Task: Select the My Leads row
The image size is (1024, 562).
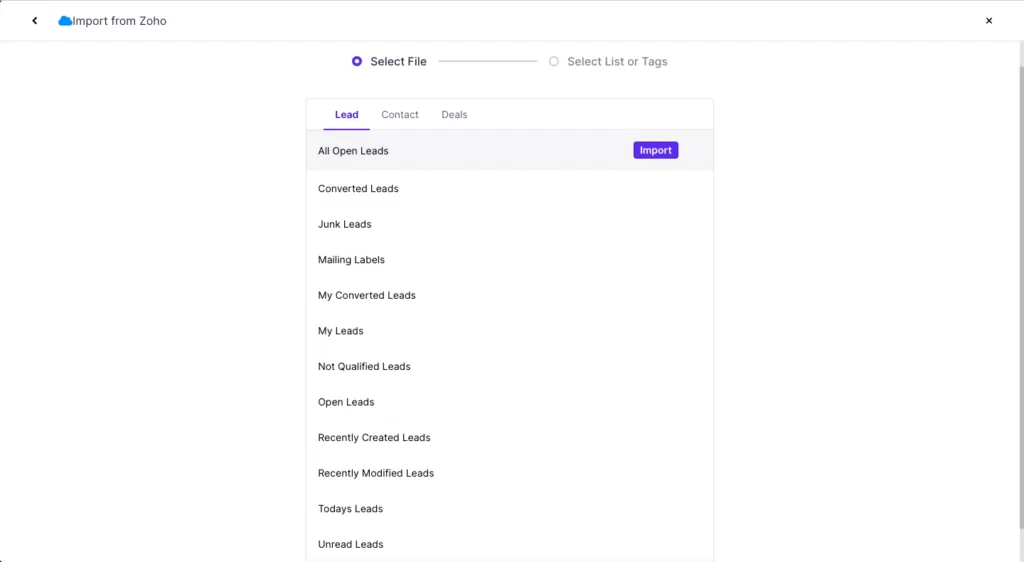Action: click(510, 331)
